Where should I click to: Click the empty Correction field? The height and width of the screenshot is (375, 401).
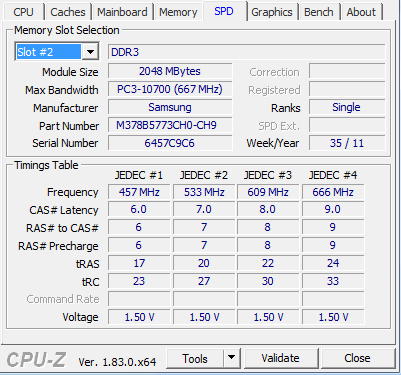click(347, 71)
